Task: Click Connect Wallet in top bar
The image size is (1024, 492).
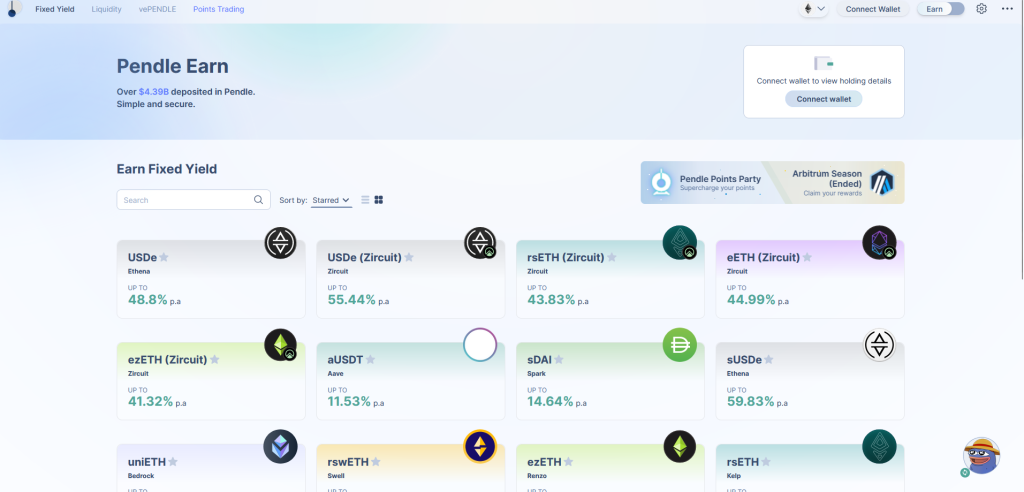Action: click(872, 9)
